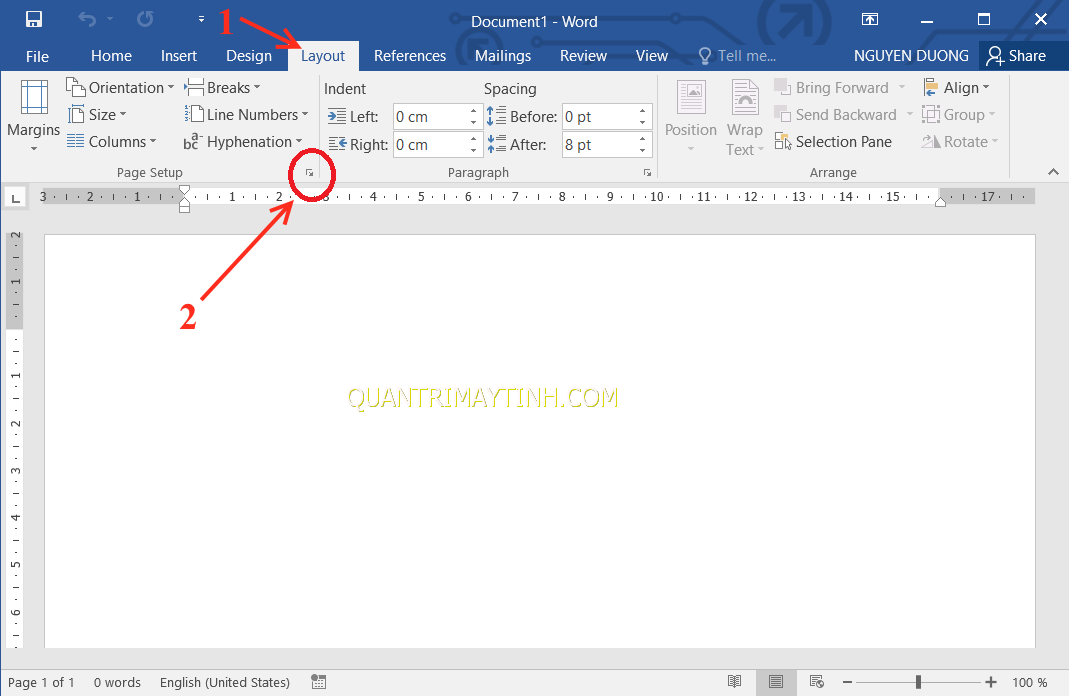This screenshot has width=1069, height=696.
Task: Click the Spacing Before field
Action: [x=599, y=117]
